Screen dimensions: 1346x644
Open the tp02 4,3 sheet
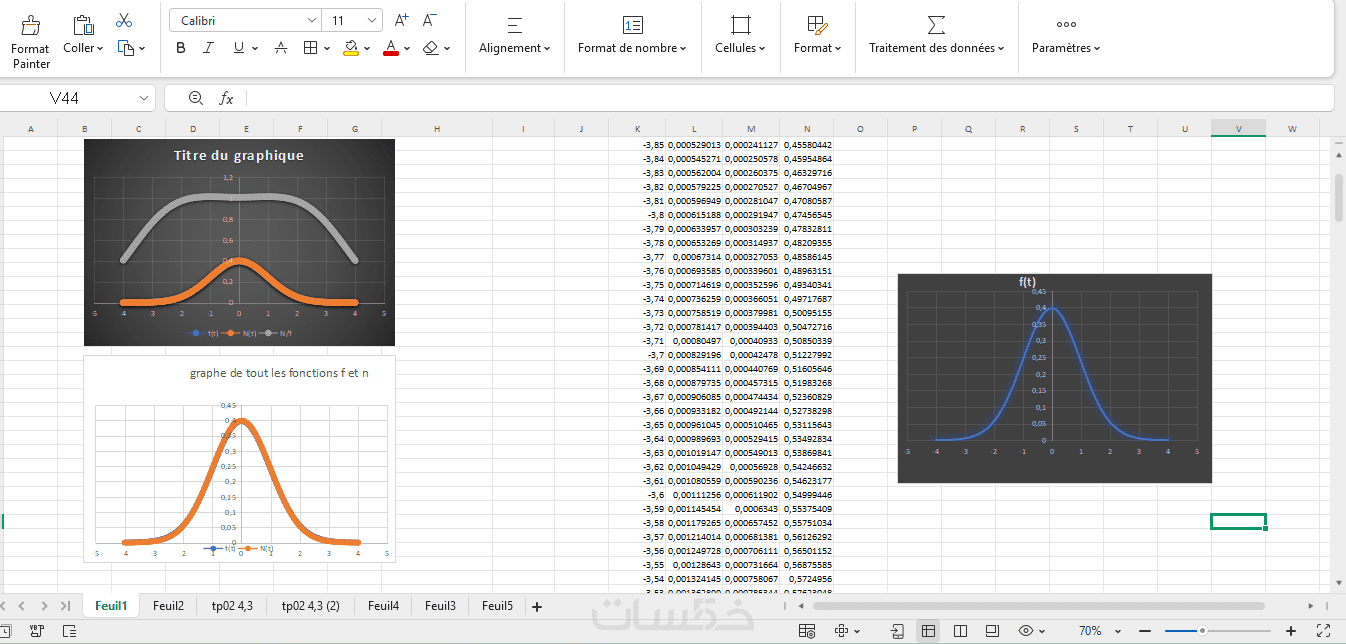point(232,605)
